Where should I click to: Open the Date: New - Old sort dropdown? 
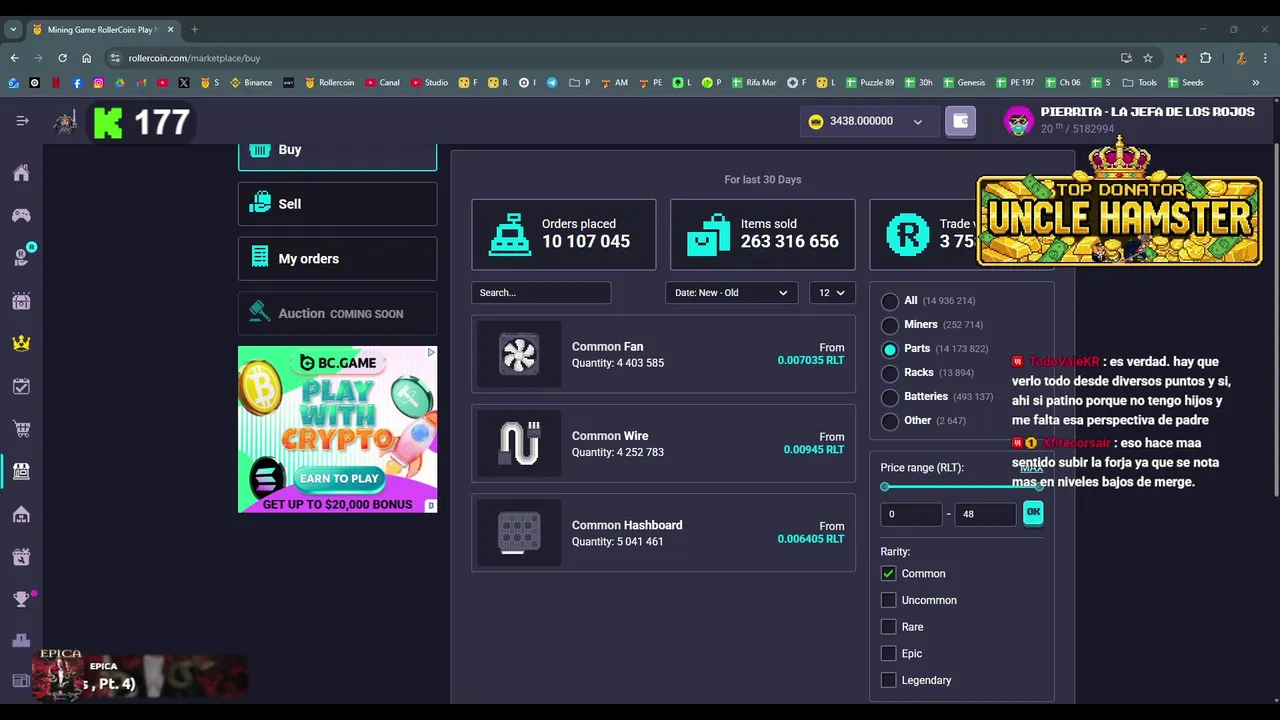[731, 293]
